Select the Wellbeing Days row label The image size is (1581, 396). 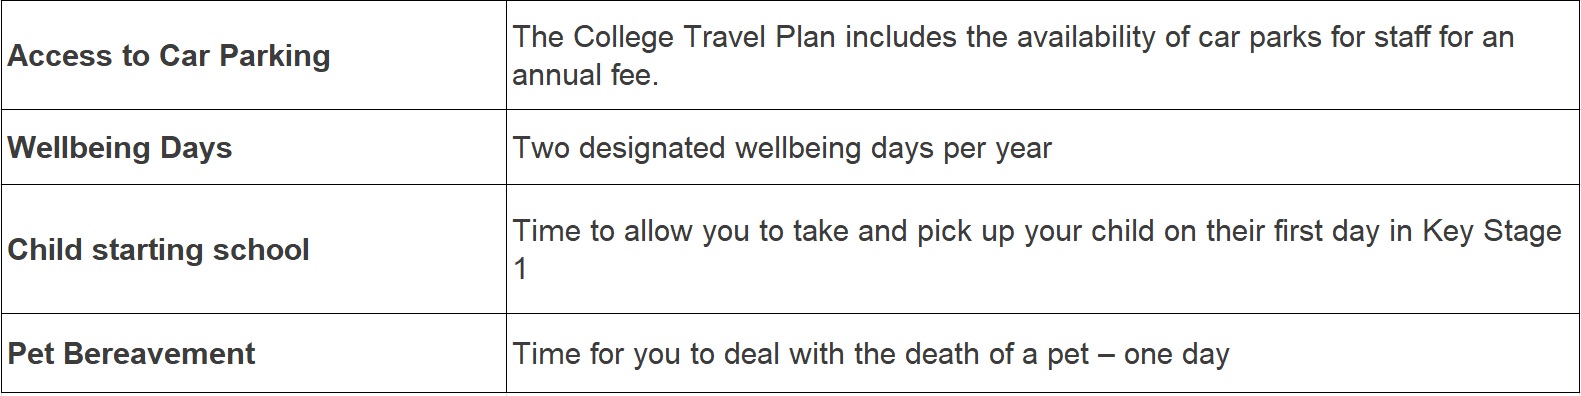pyautogui.click(x=120, y=148)
